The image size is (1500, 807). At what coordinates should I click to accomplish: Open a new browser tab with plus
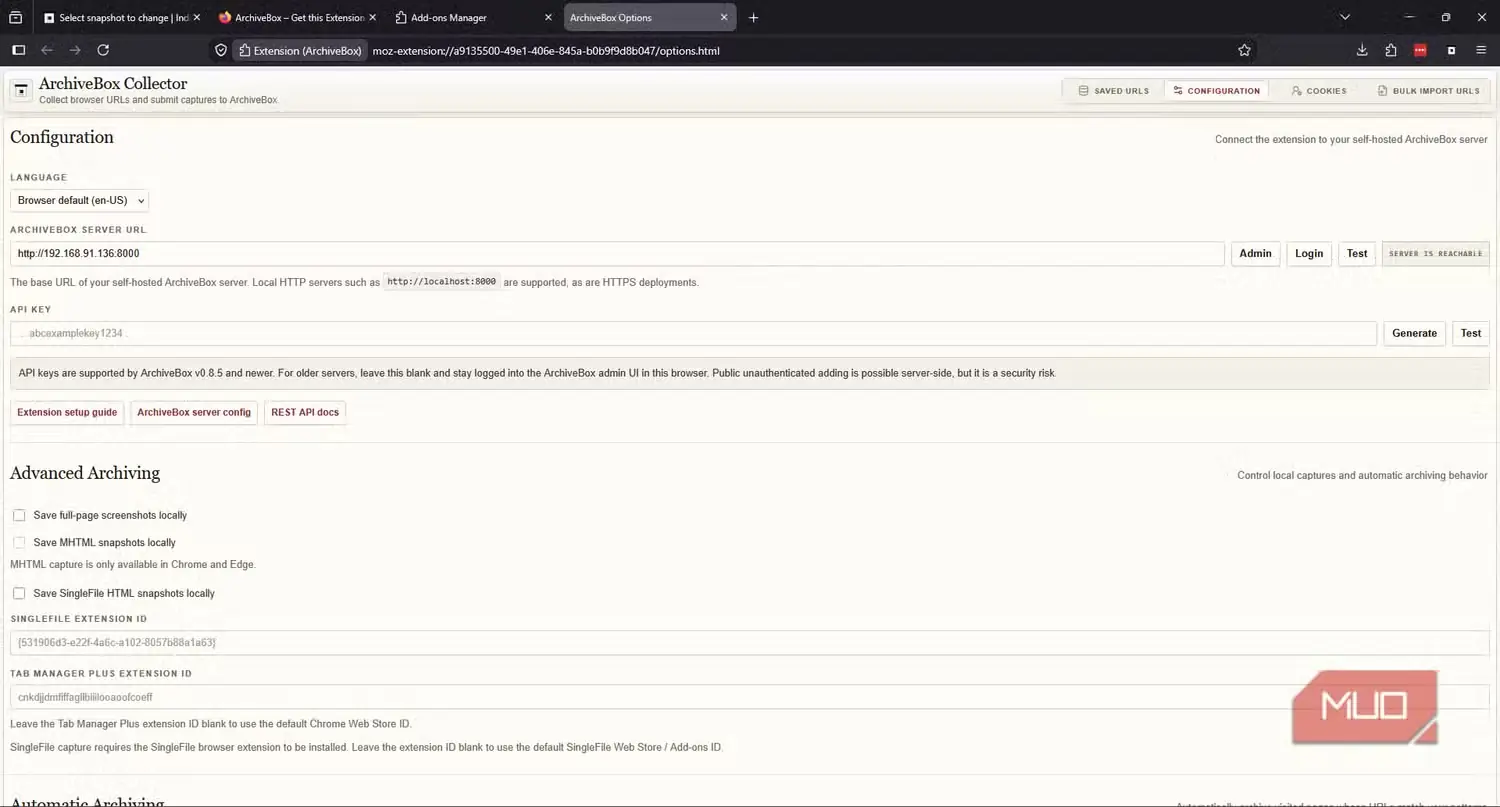[x=753, y=17]
